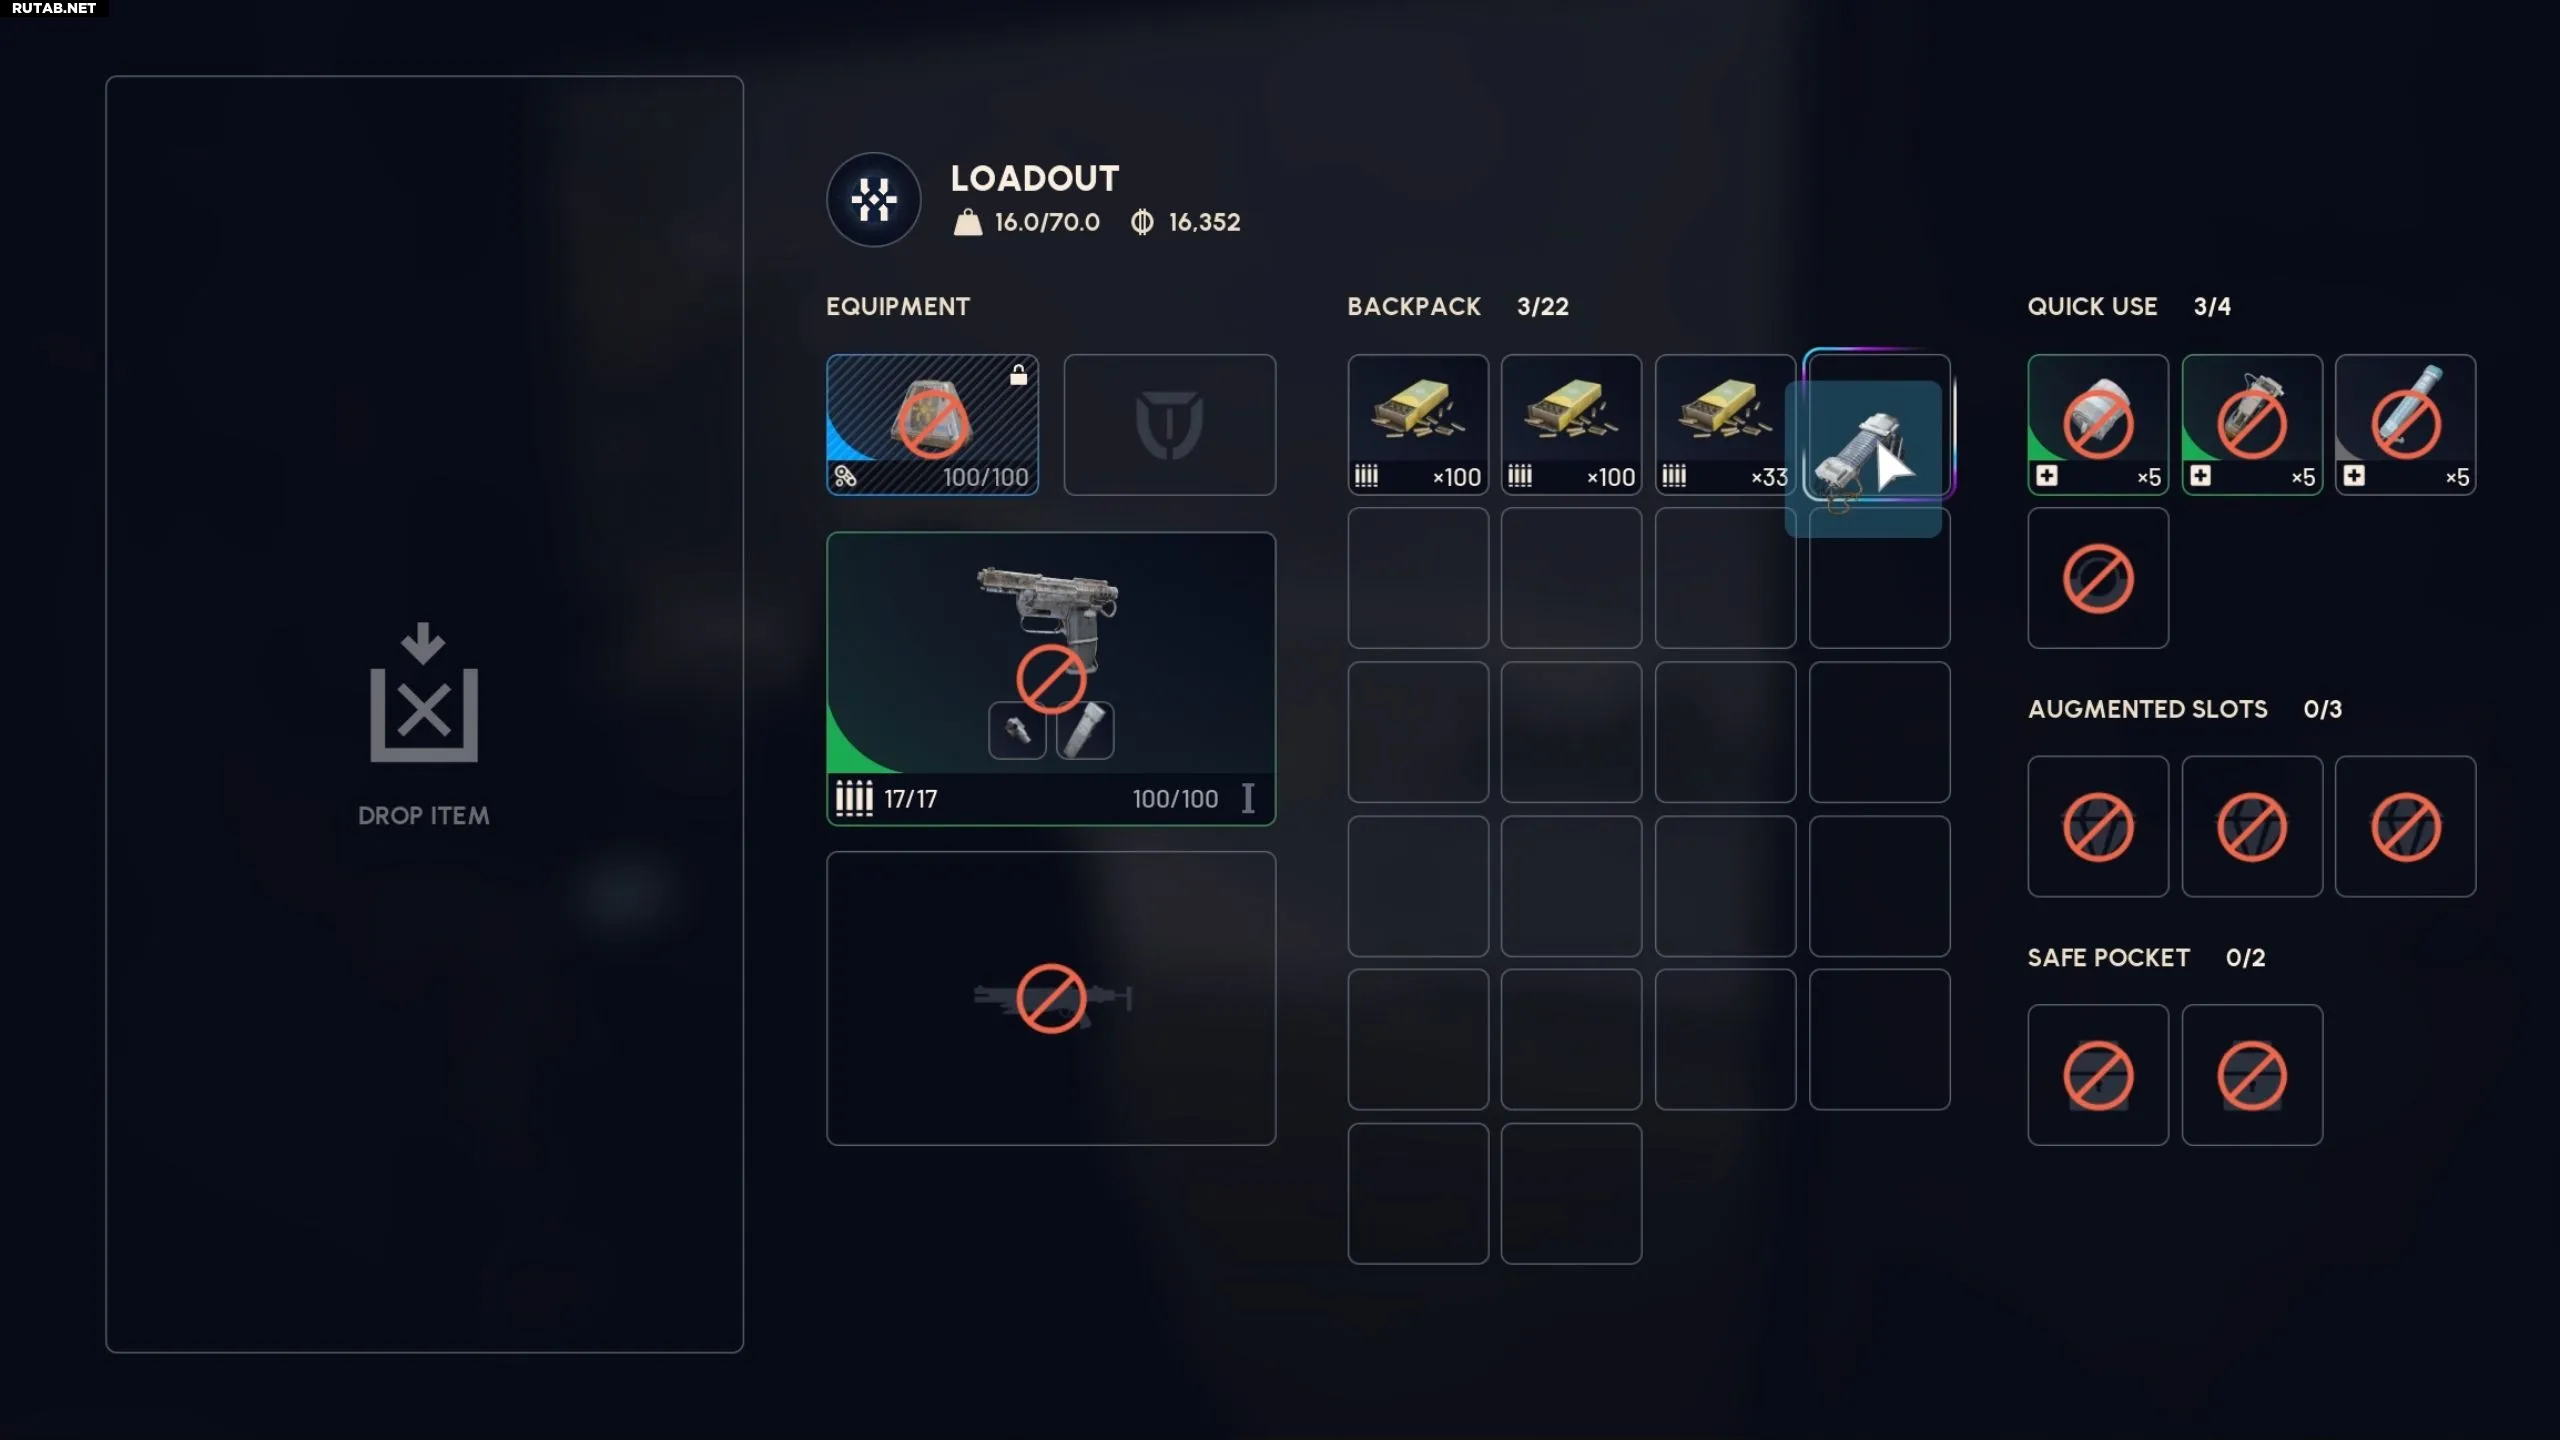
Task: Click the Drop Item area icon
Action: (x=424, y=692)
